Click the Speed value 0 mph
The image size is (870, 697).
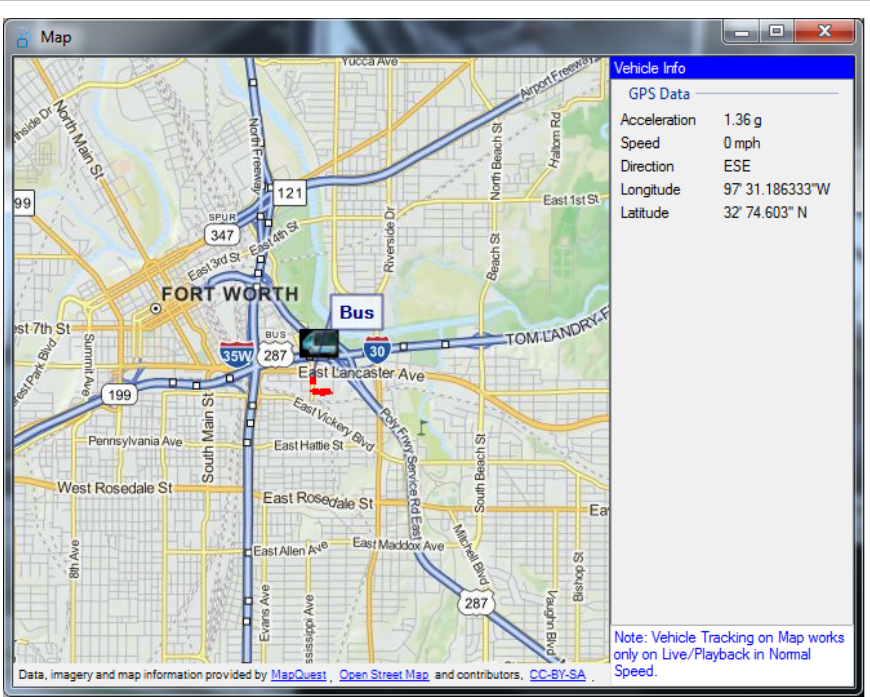(x=741, y=143)
